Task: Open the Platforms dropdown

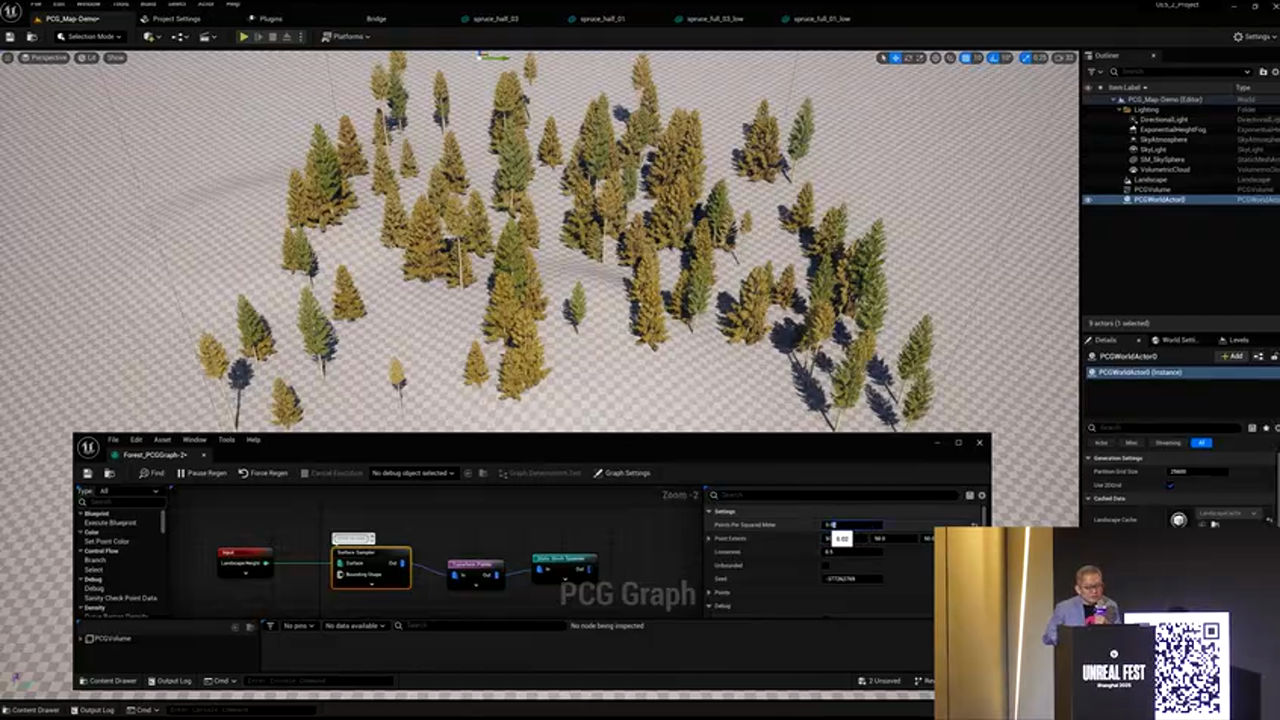Action: click(x=346, y=37)
